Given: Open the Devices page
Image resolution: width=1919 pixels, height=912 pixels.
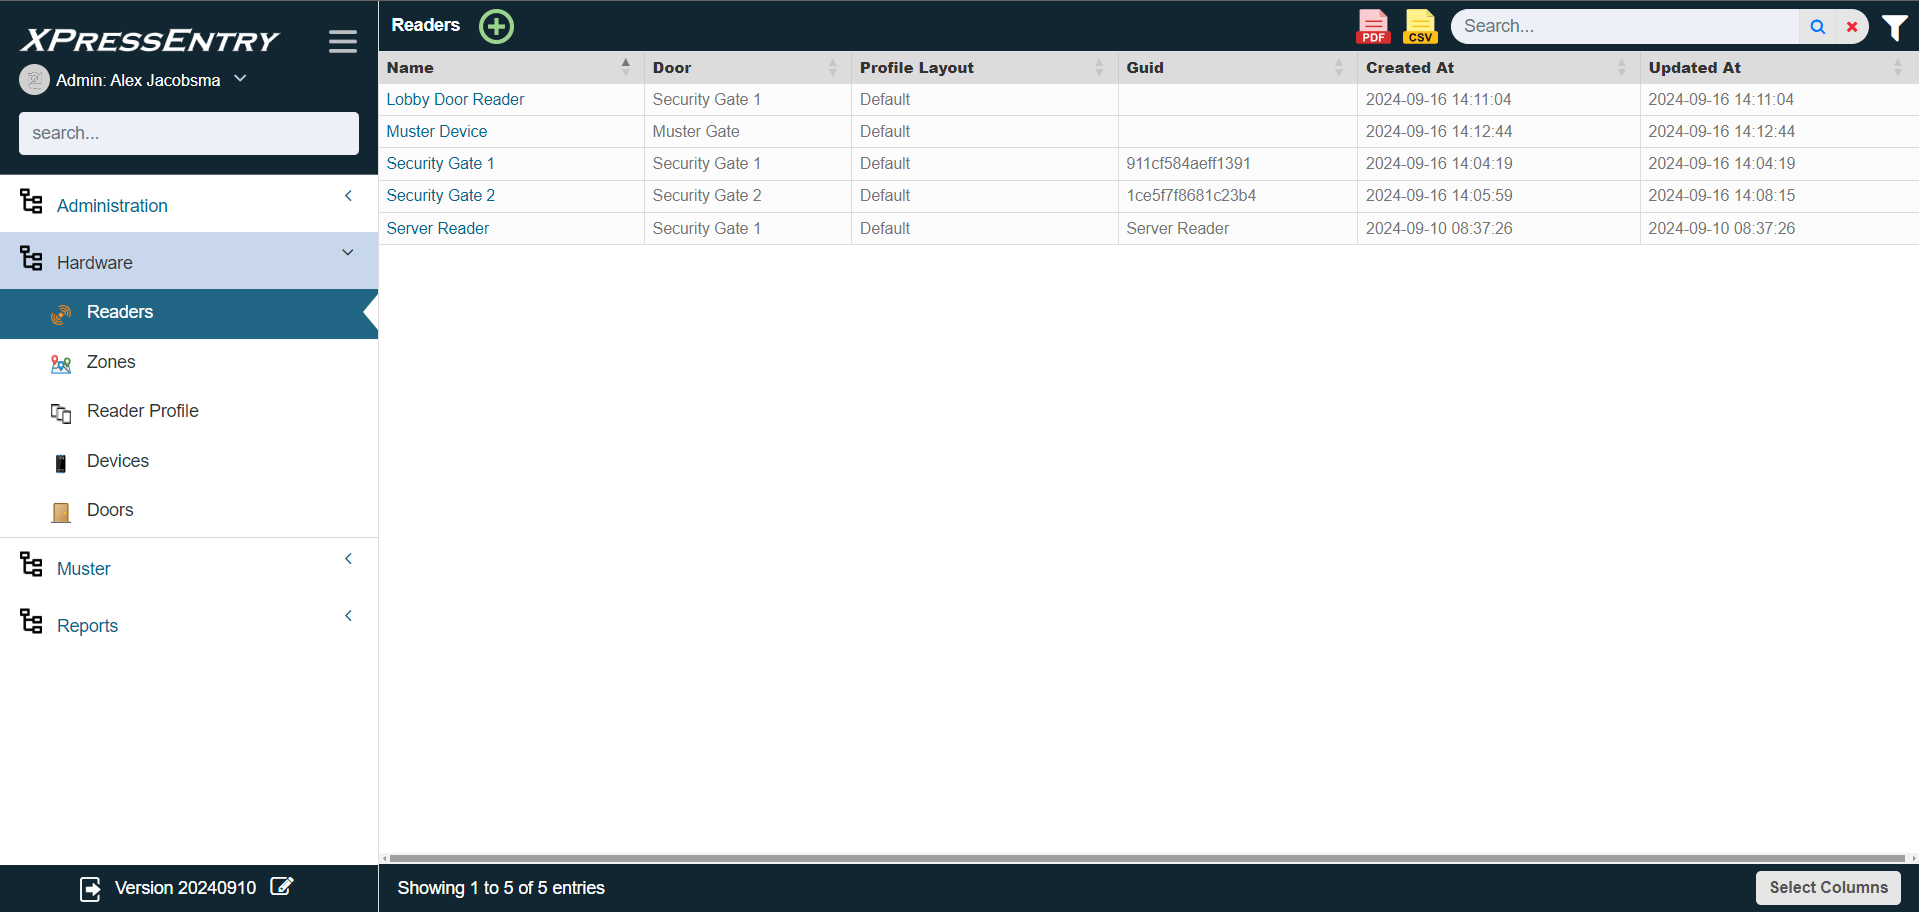Looking at the screenshot, I should [117, 461].
